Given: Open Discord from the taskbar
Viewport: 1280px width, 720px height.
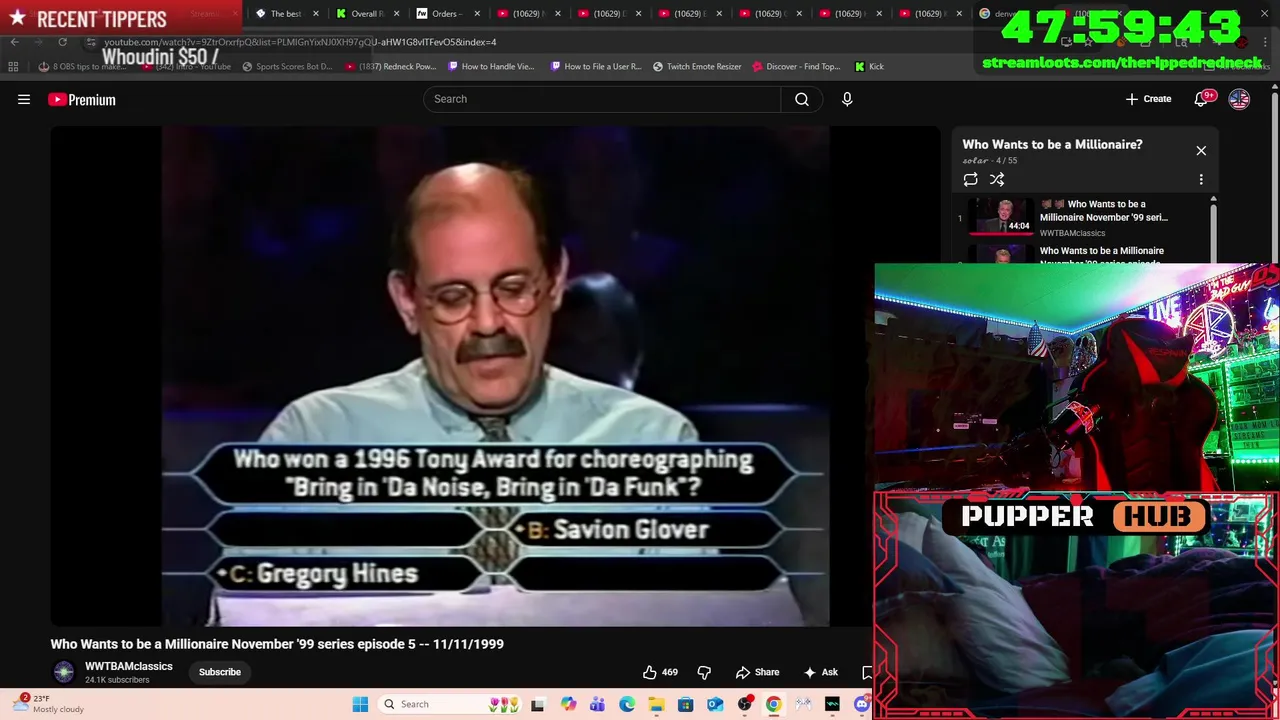Looking at the screenshot, I should pyautogui.click(x=862, y=704).
